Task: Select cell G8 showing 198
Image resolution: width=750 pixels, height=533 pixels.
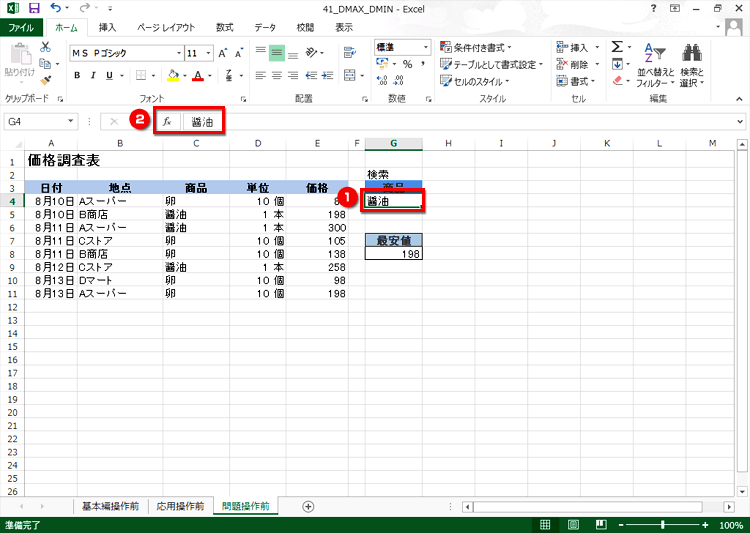Action: click(x=394, y=254)
